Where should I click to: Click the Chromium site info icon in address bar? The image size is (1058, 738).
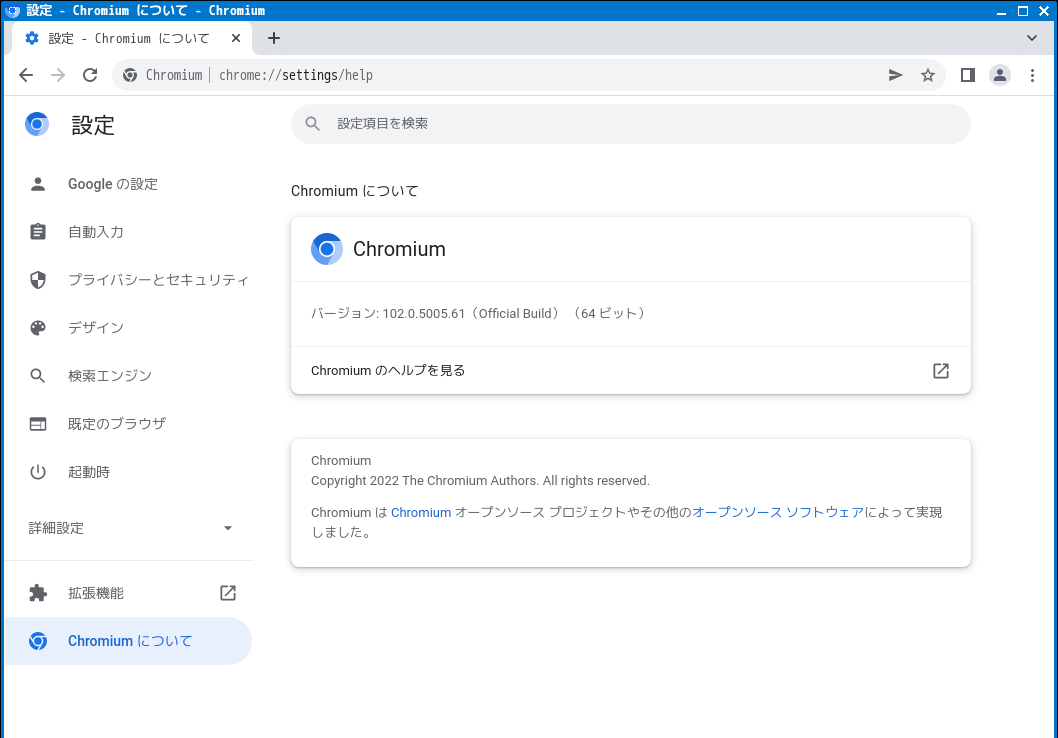pos(130,75)
